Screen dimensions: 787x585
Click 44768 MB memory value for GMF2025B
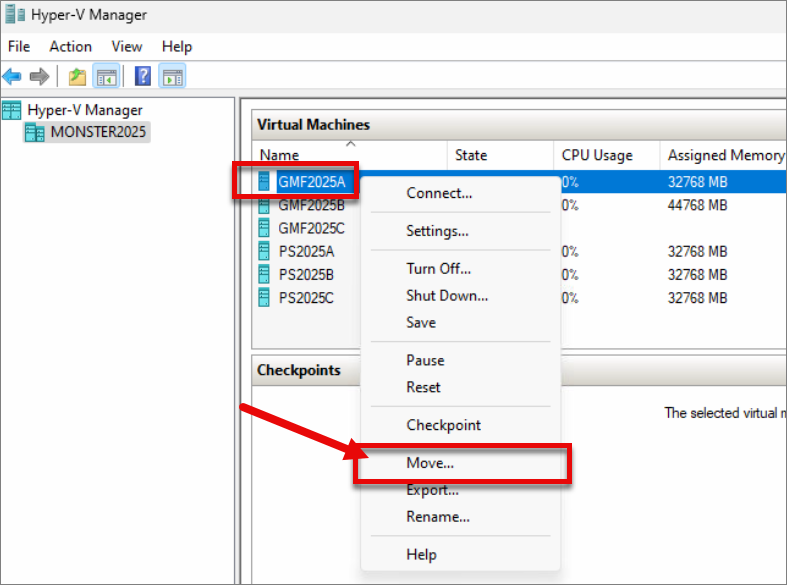point(697,205)
